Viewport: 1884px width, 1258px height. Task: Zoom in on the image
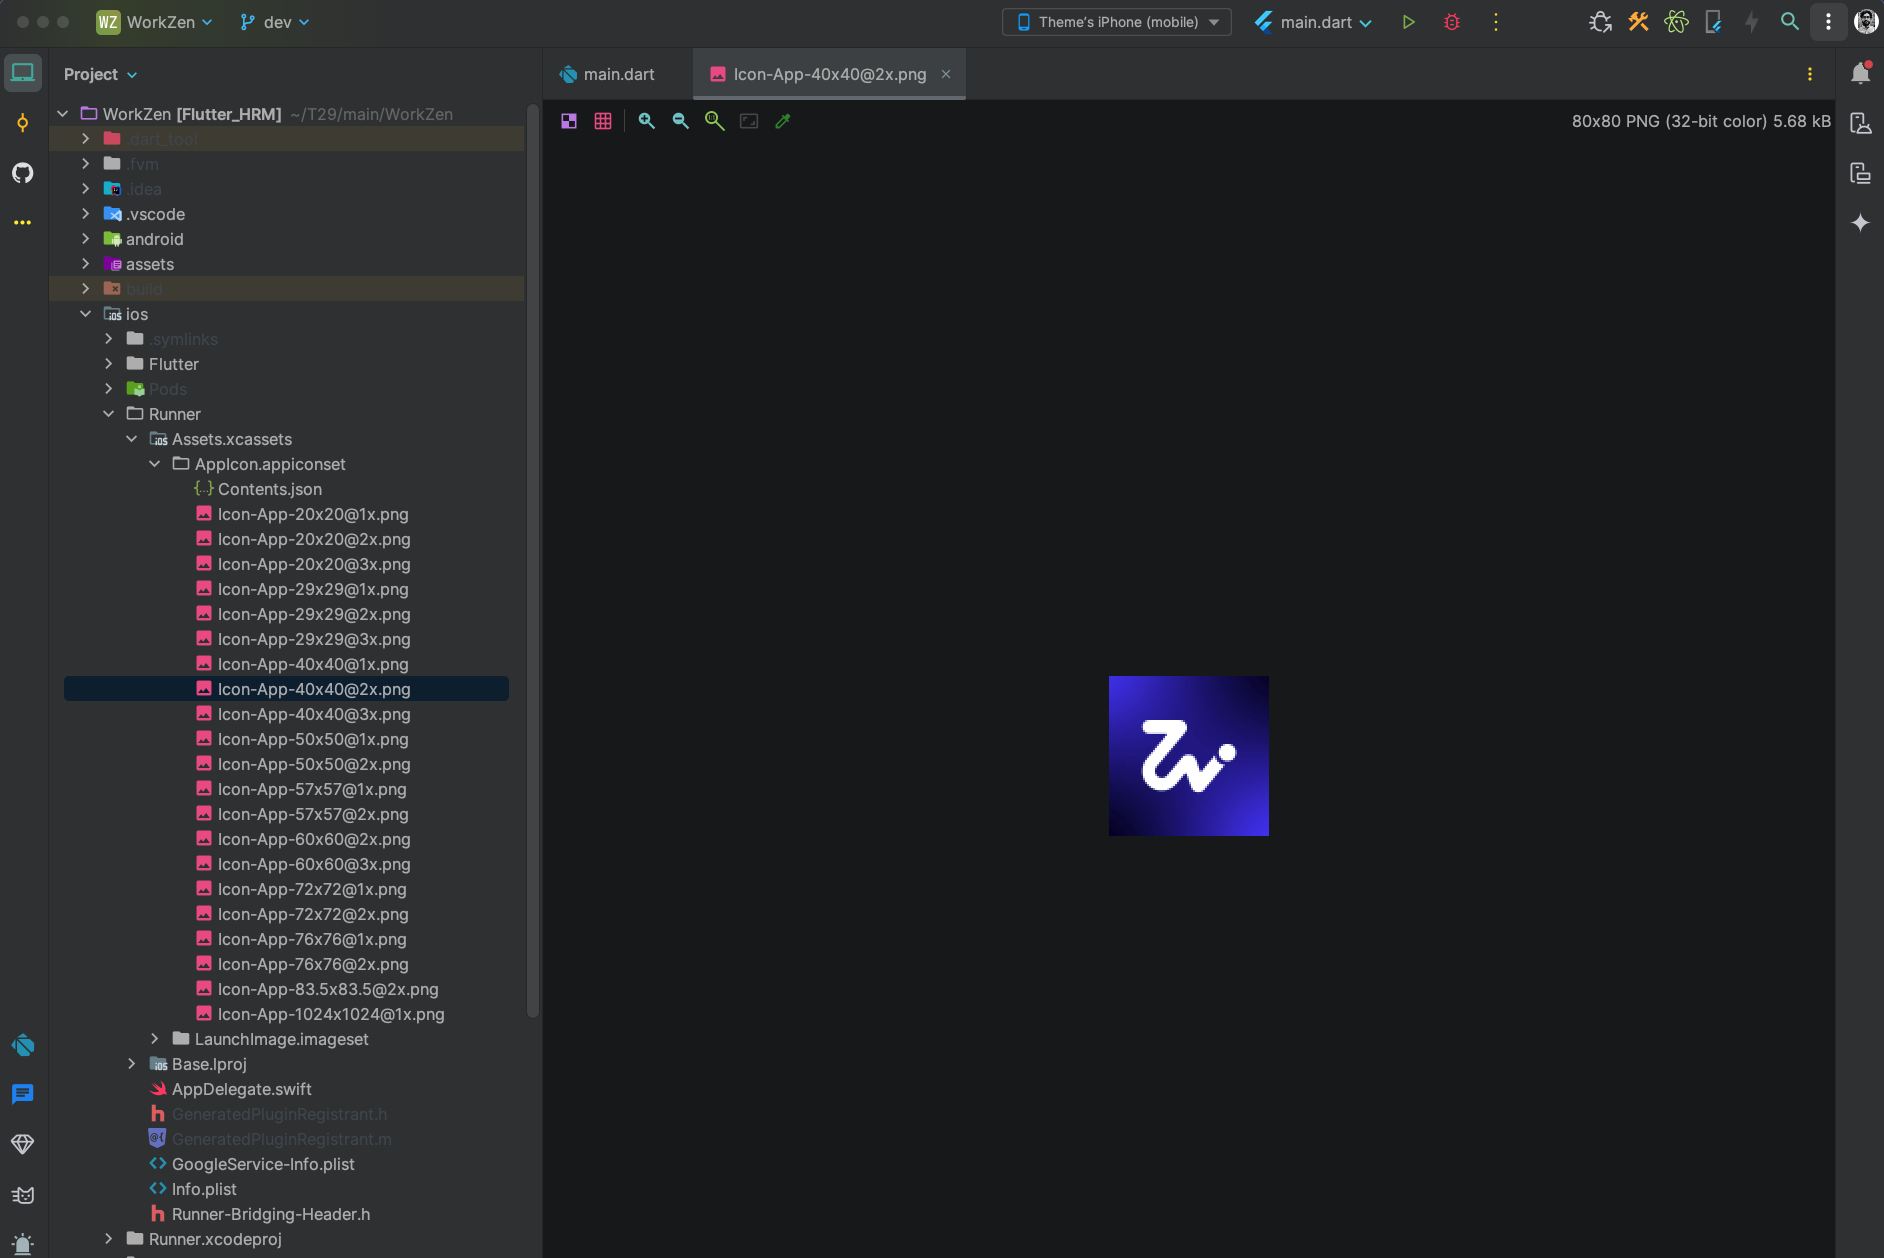pyautogui.click(x=647, y=121)
